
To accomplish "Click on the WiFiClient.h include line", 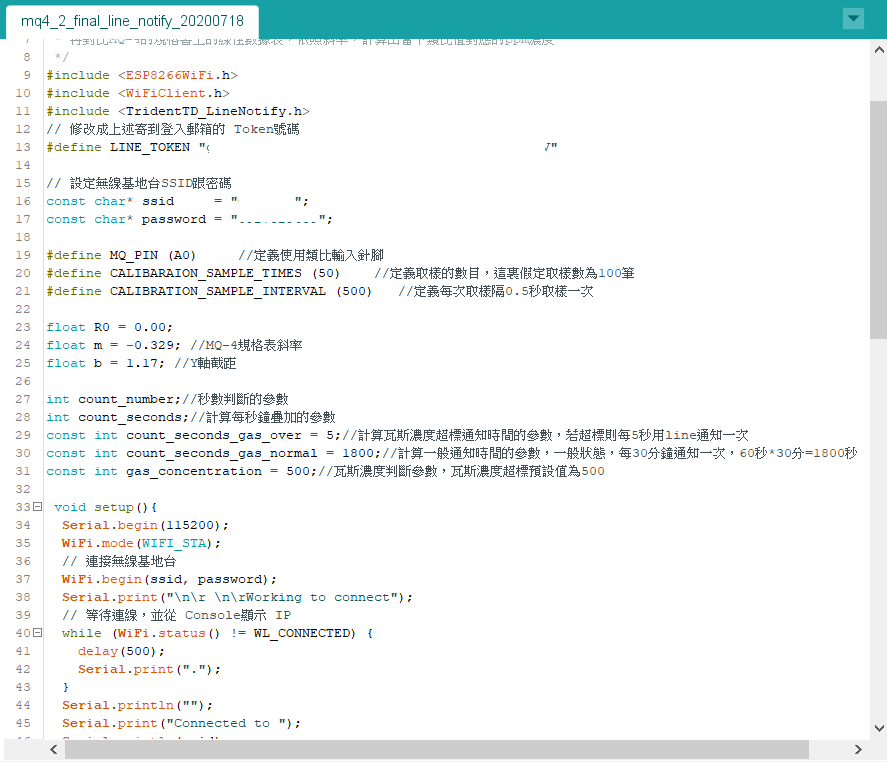I will 138,93.
